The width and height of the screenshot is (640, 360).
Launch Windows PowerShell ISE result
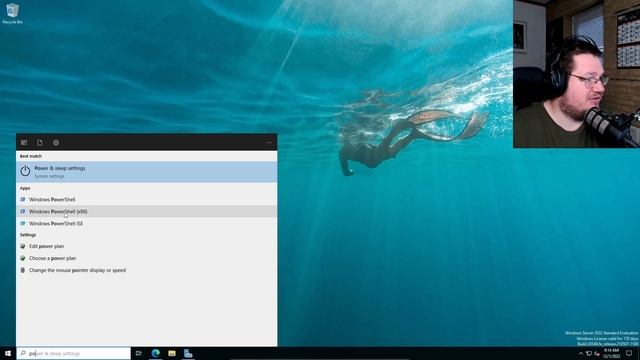(147, 223)
